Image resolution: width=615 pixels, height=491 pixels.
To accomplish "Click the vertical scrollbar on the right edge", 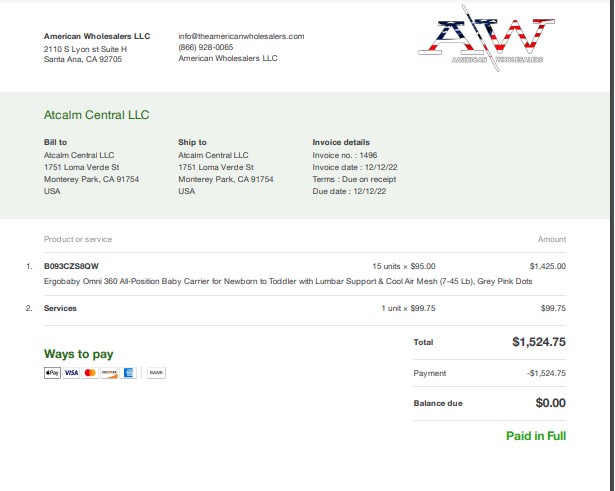I will 612,246.
